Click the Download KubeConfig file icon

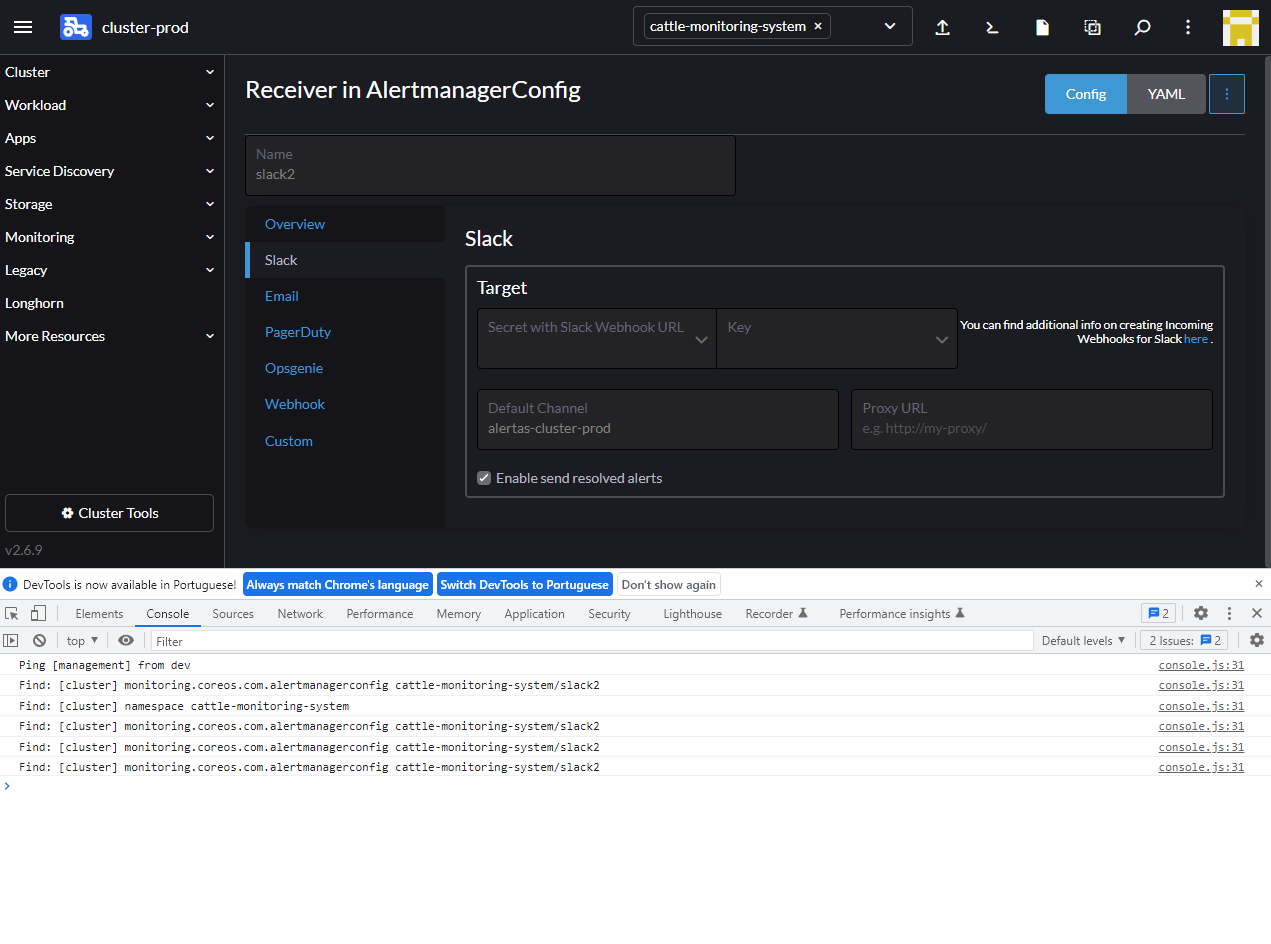[x=1041, y=27]
